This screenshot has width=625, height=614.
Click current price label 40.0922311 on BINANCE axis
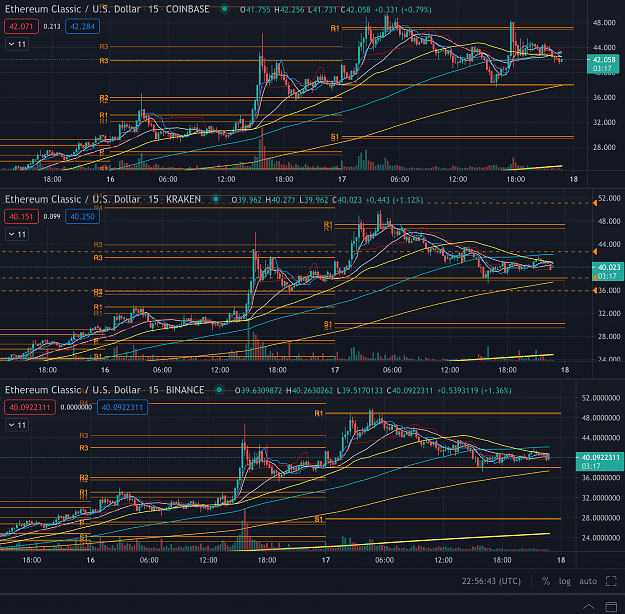point(600,462)
